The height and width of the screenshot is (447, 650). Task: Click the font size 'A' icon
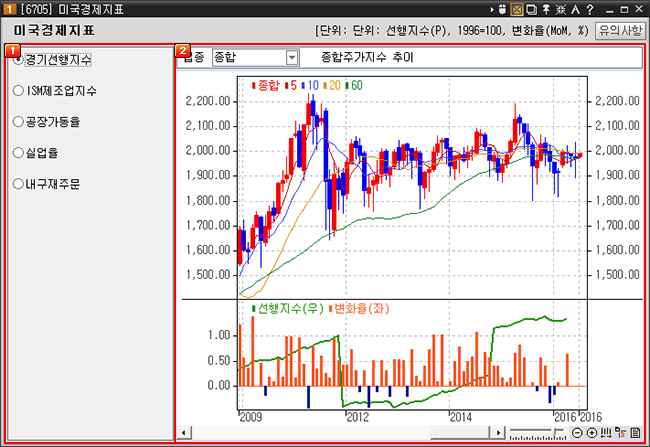pos(575,9)
